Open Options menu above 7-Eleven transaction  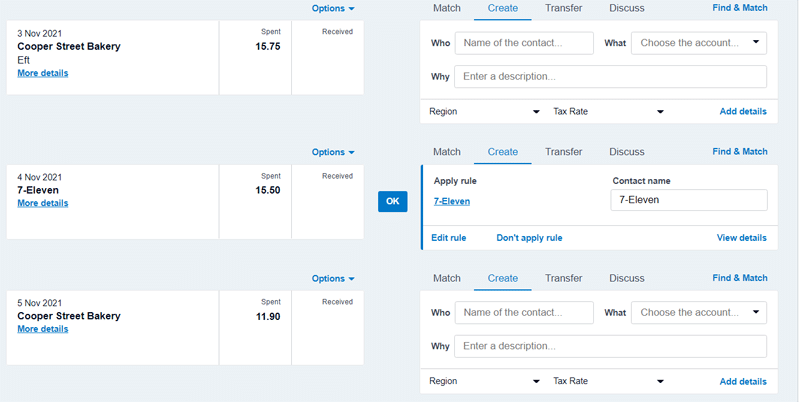tap(333, 152)
